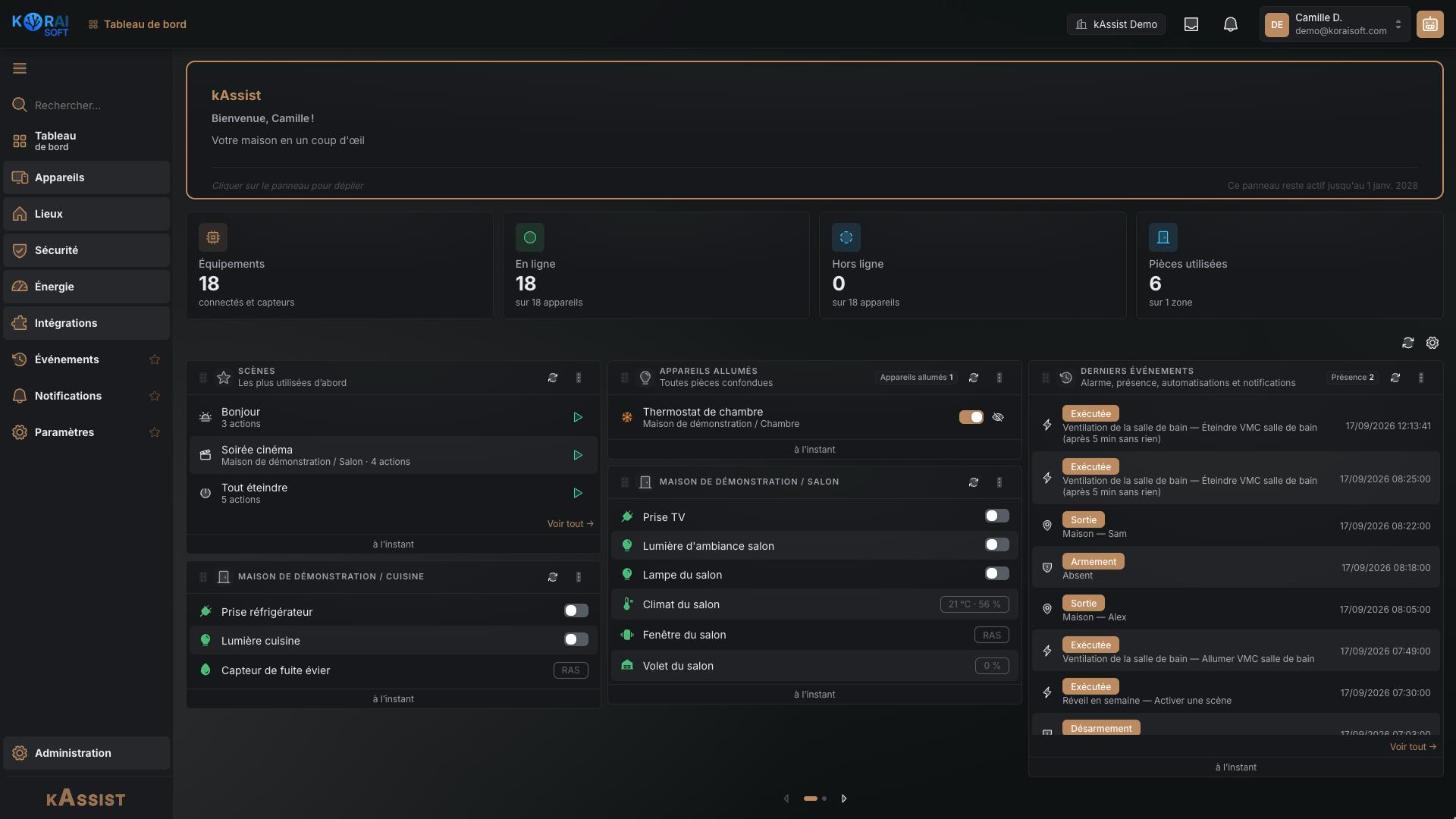Open the notifications bell in header

pos(1231,24)
